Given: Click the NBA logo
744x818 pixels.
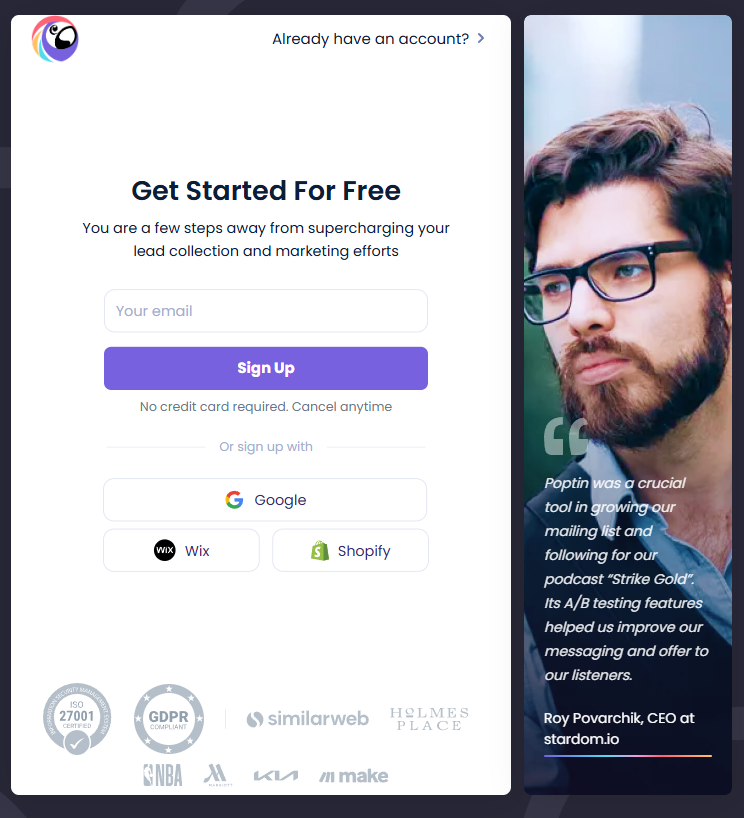Looking at the screenshot, I should (163, 775).
